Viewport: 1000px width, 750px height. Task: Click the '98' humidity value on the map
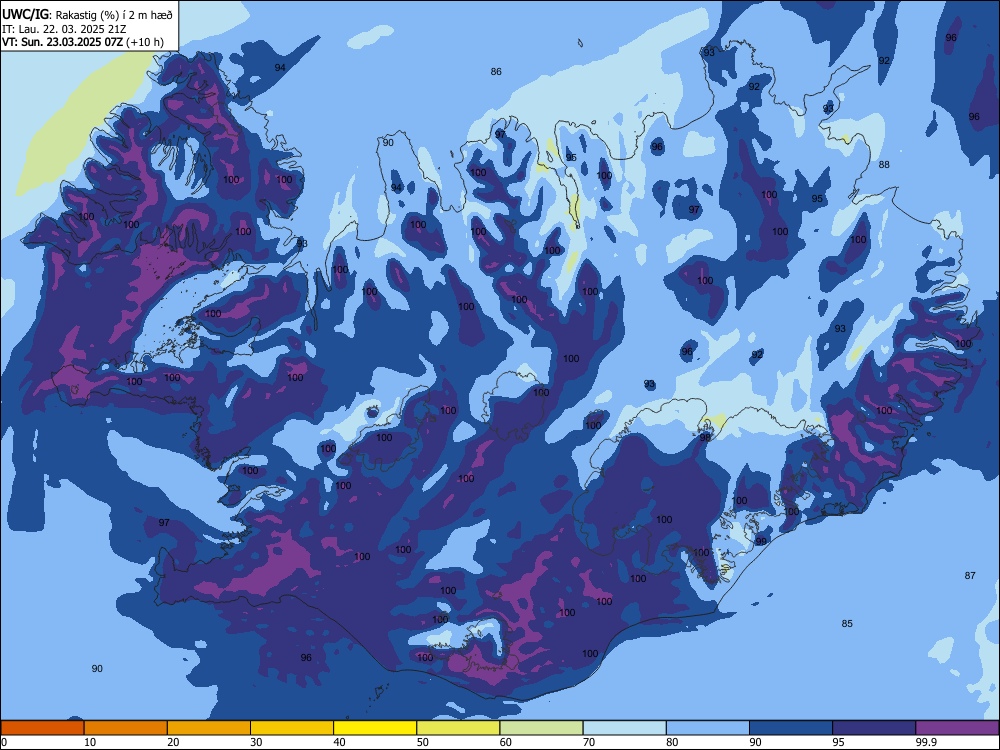[705, 438]
